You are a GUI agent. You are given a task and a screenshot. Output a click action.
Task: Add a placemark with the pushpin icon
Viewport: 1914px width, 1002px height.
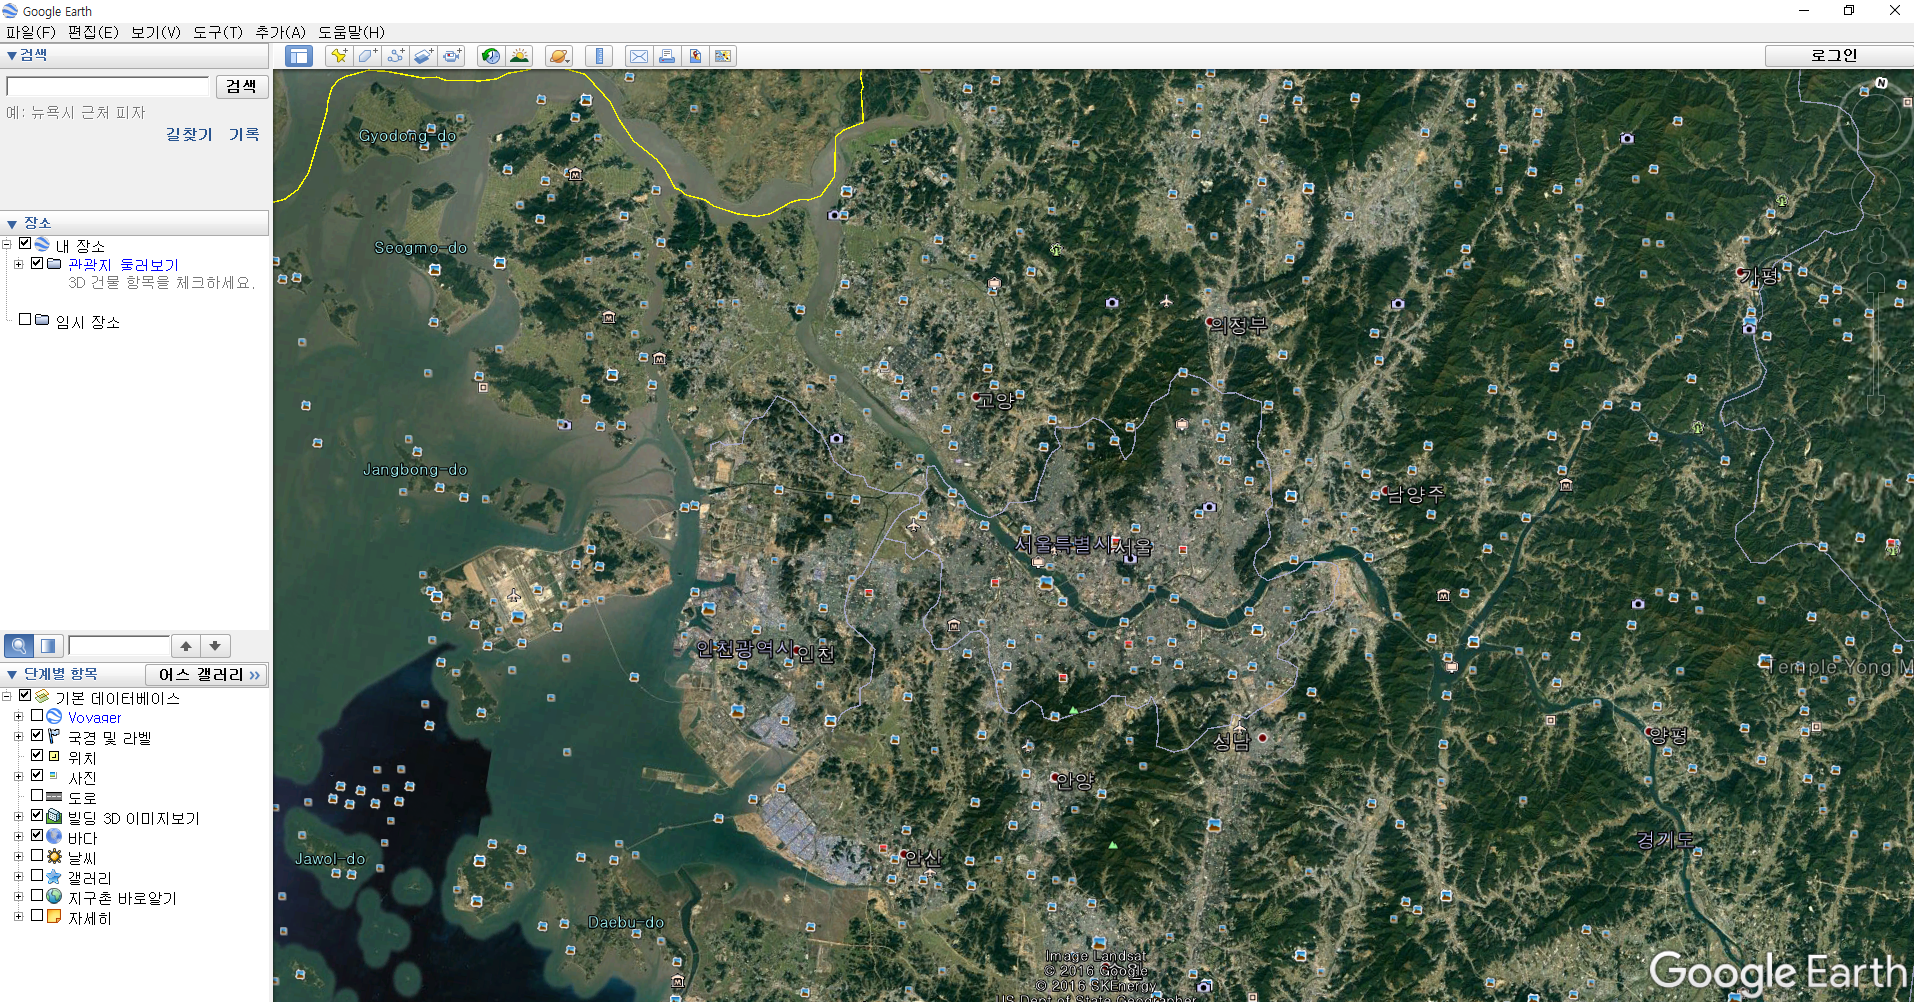click(339, 56)
